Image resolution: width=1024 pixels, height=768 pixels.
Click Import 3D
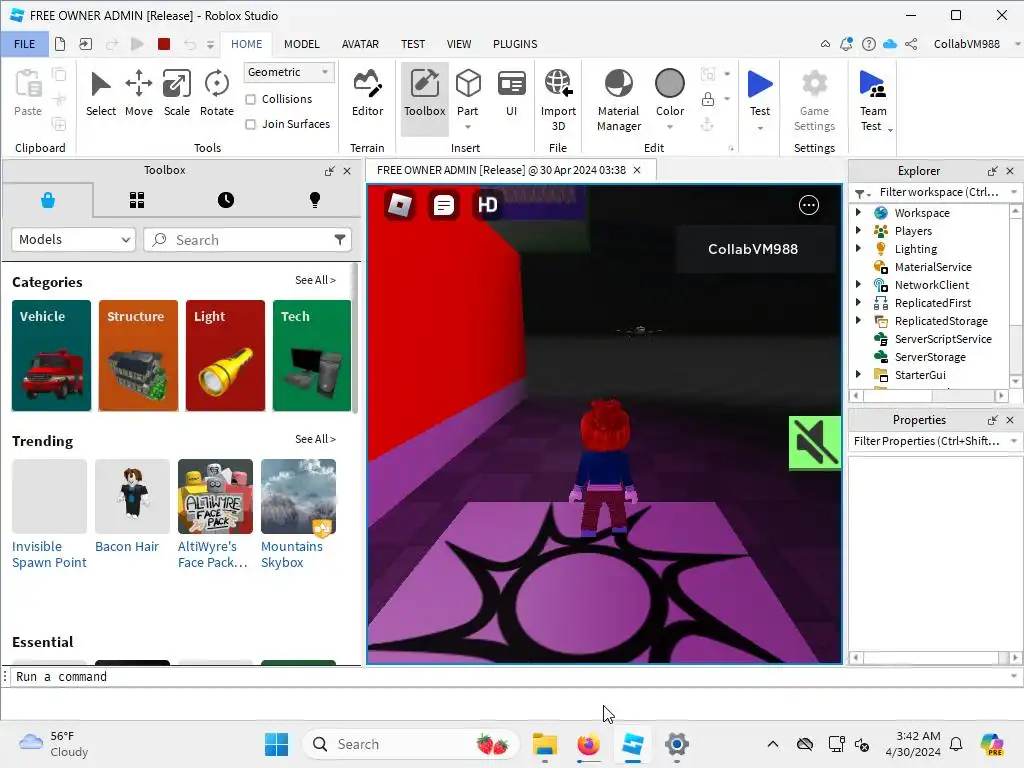(558, 99)
